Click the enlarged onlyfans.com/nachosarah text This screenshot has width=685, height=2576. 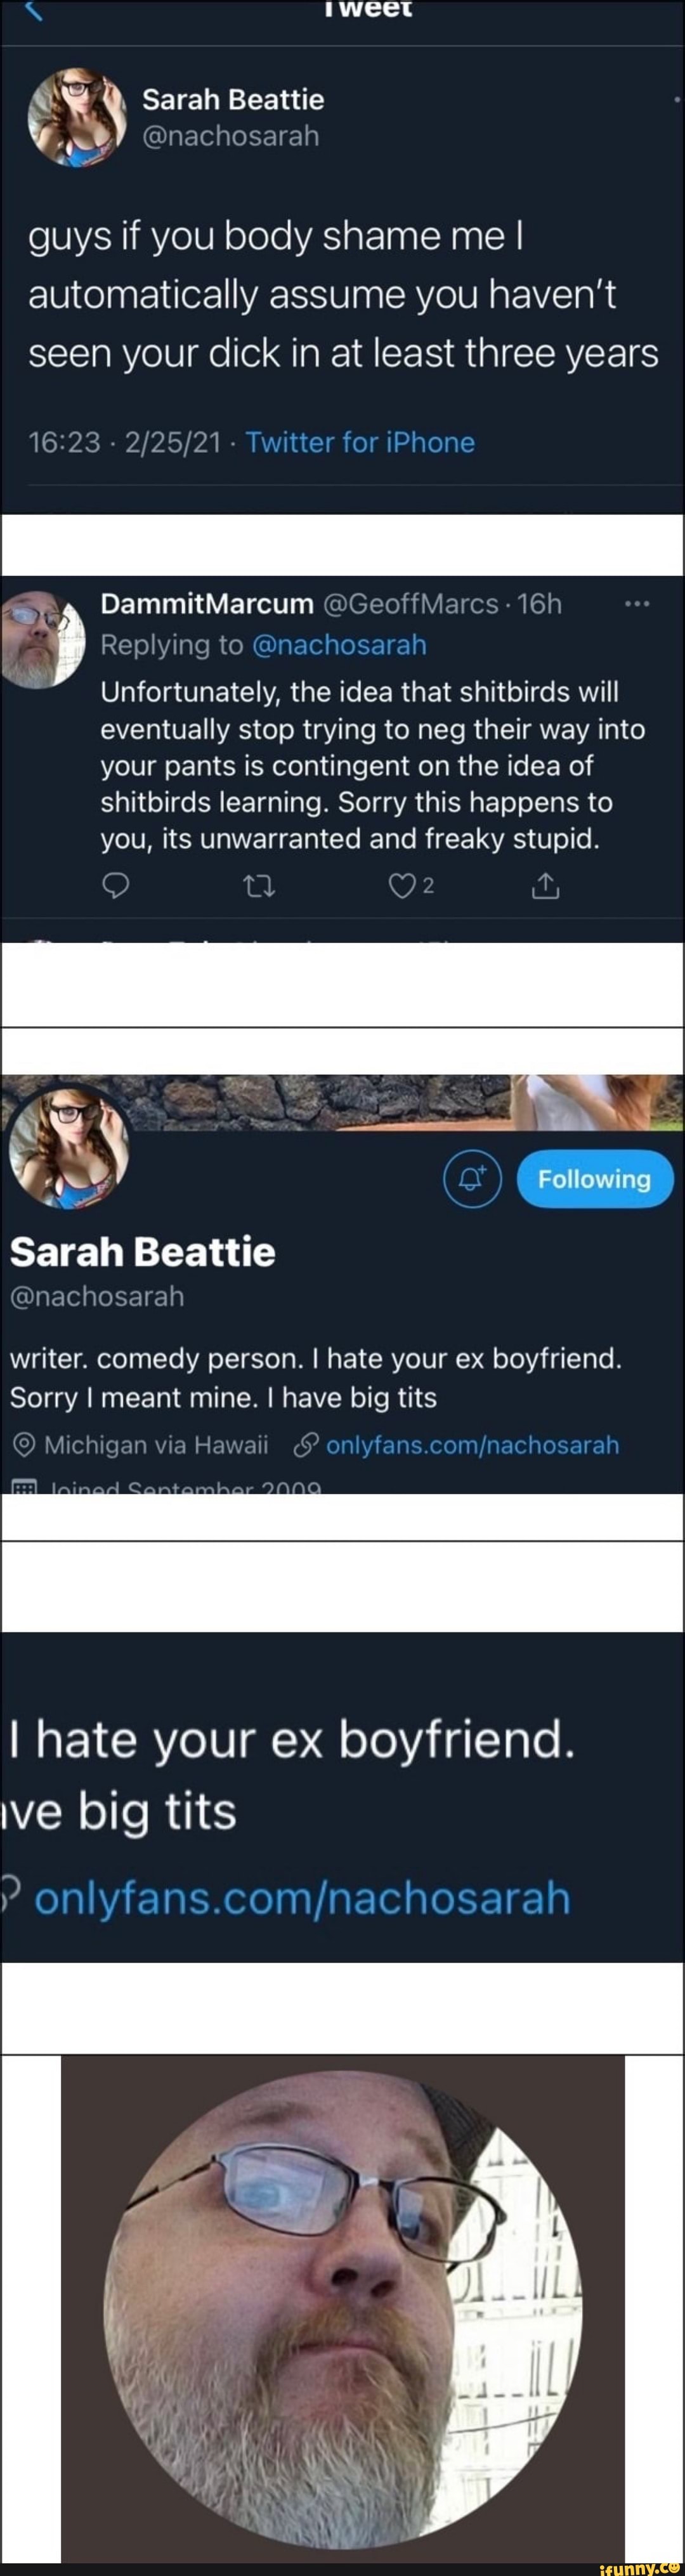pos(302,1897)
